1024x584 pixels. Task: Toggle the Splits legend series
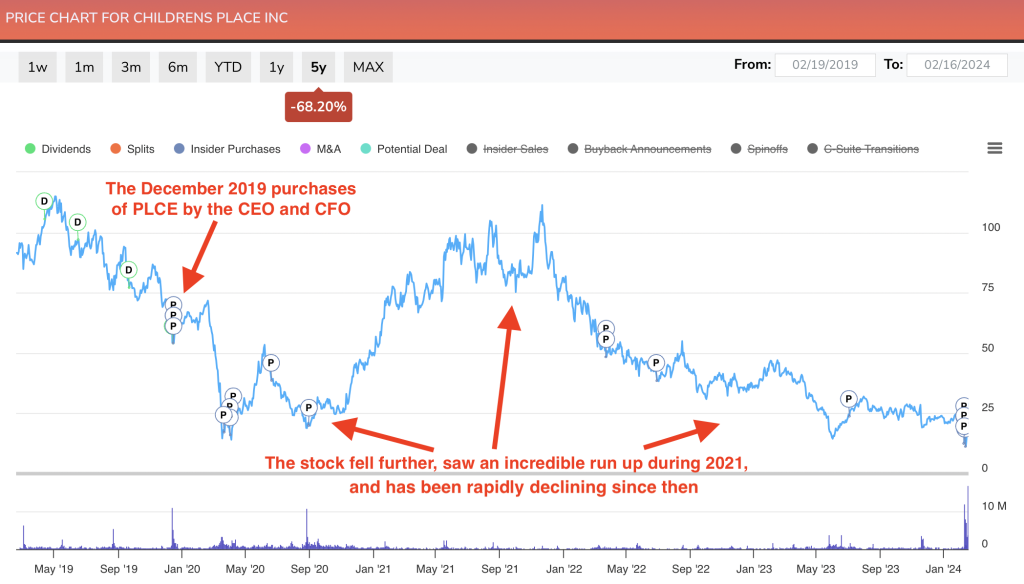click(133, 149)
